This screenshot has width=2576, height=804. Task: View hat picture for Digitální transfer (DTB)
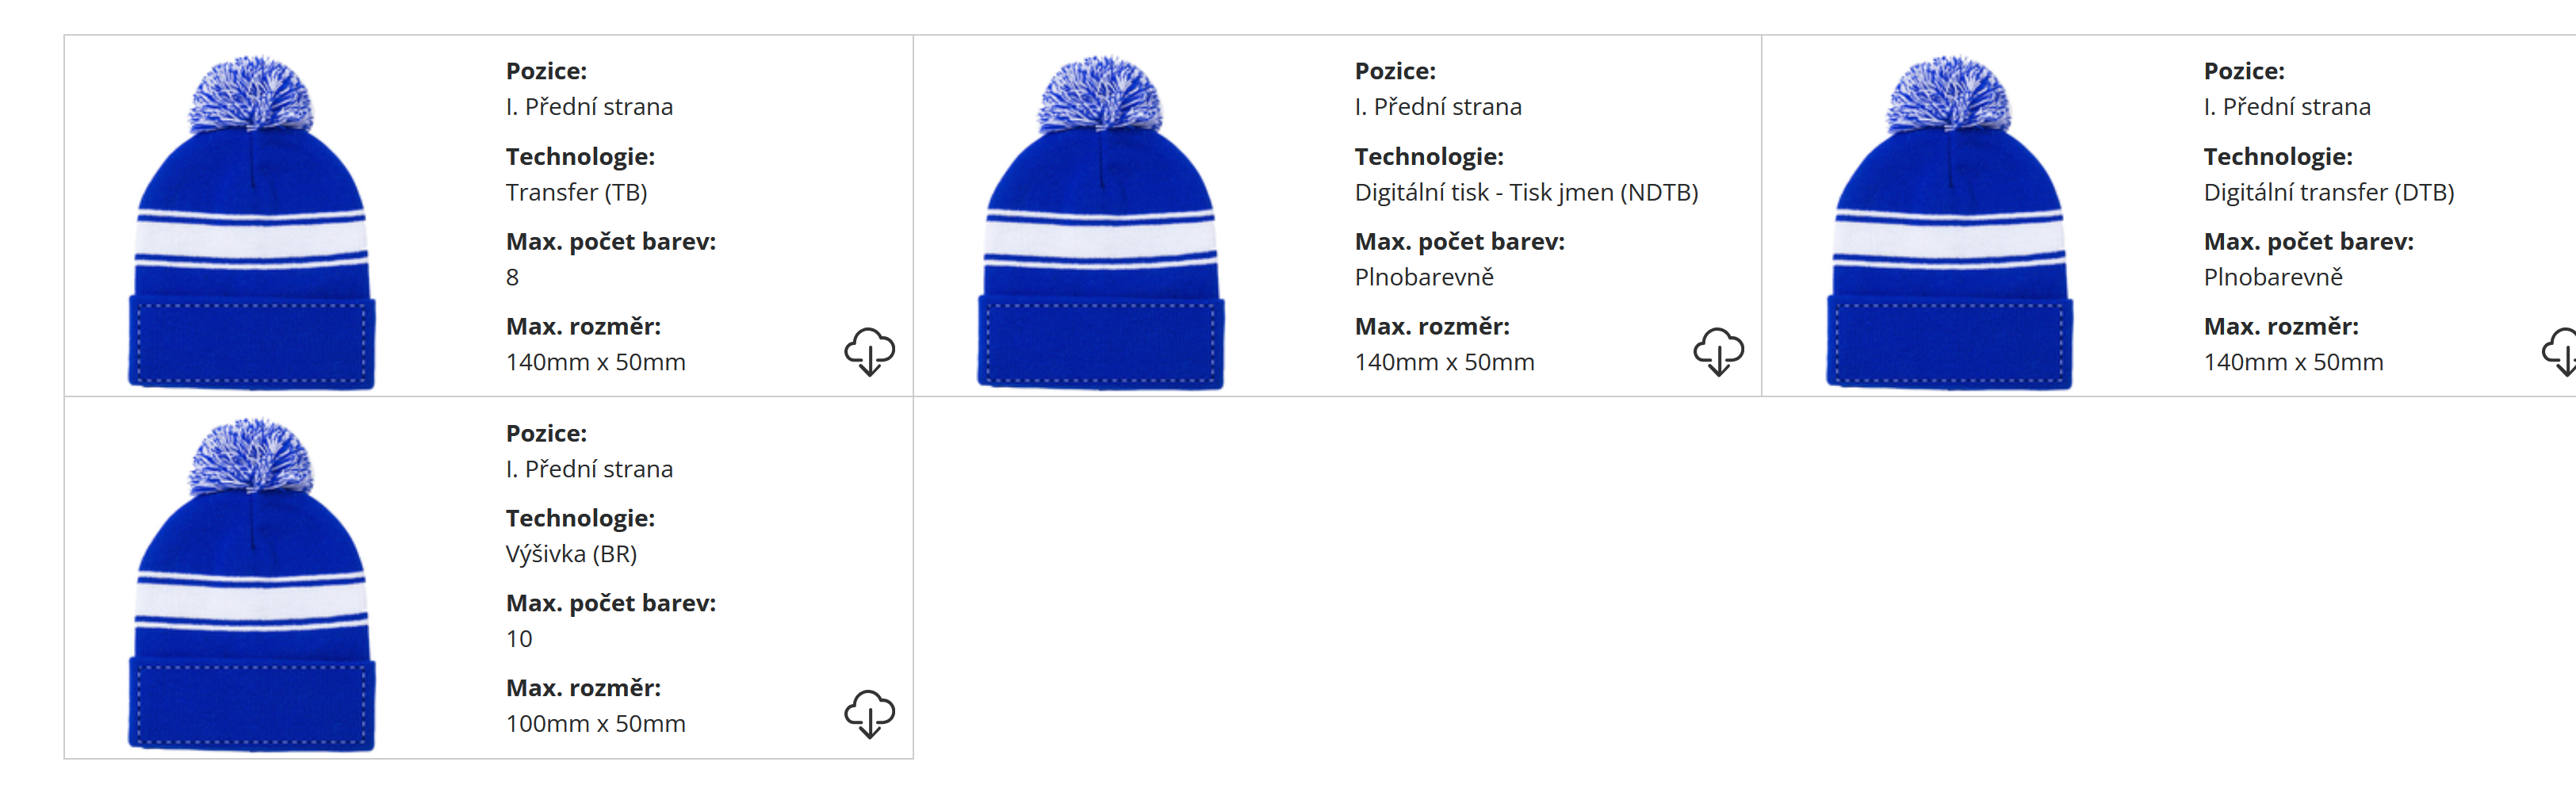[x=1950, y=222]
